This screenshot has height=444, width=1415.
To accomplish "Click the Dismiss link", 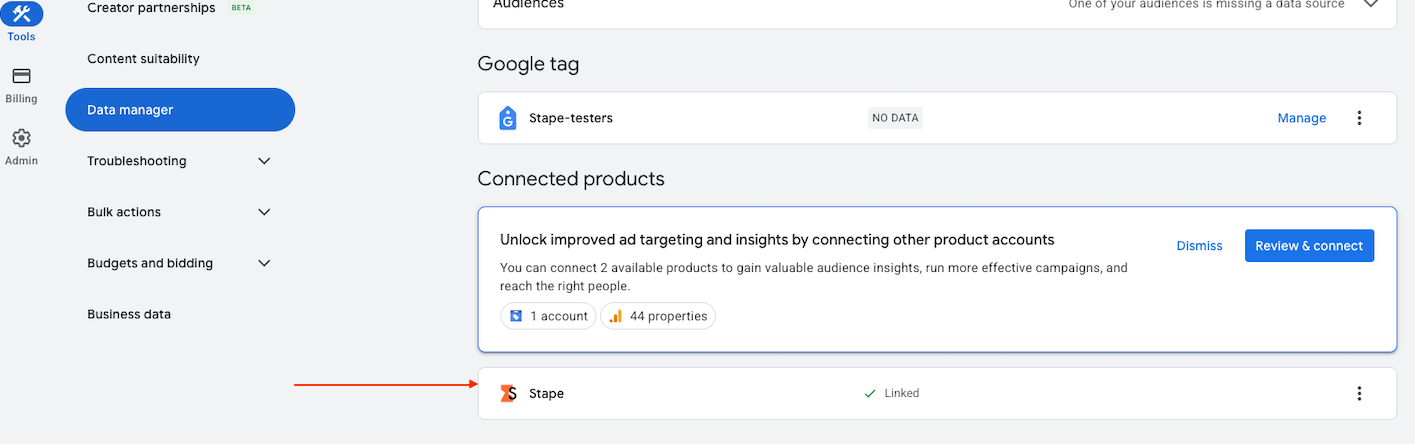I will point(1199,246).
